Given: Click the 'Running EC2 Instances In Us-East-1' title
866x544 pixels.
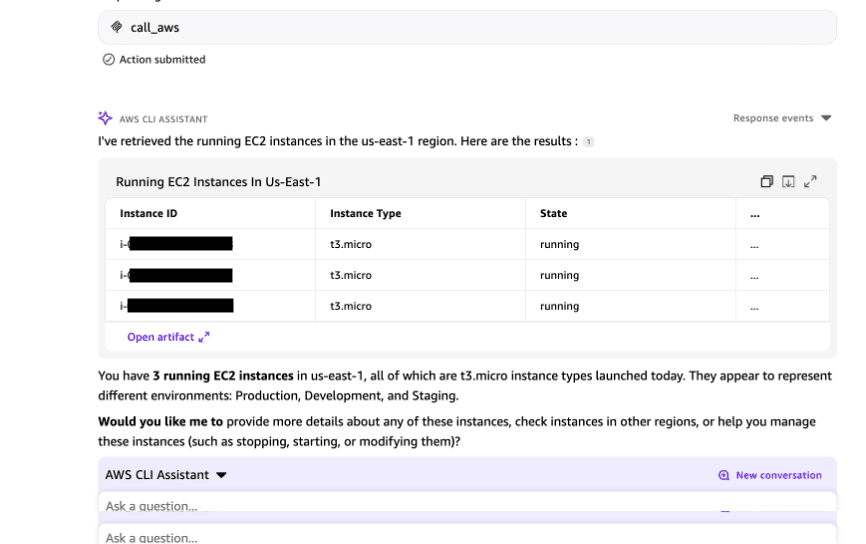Looking at the screenshot, I should point(218,182).
